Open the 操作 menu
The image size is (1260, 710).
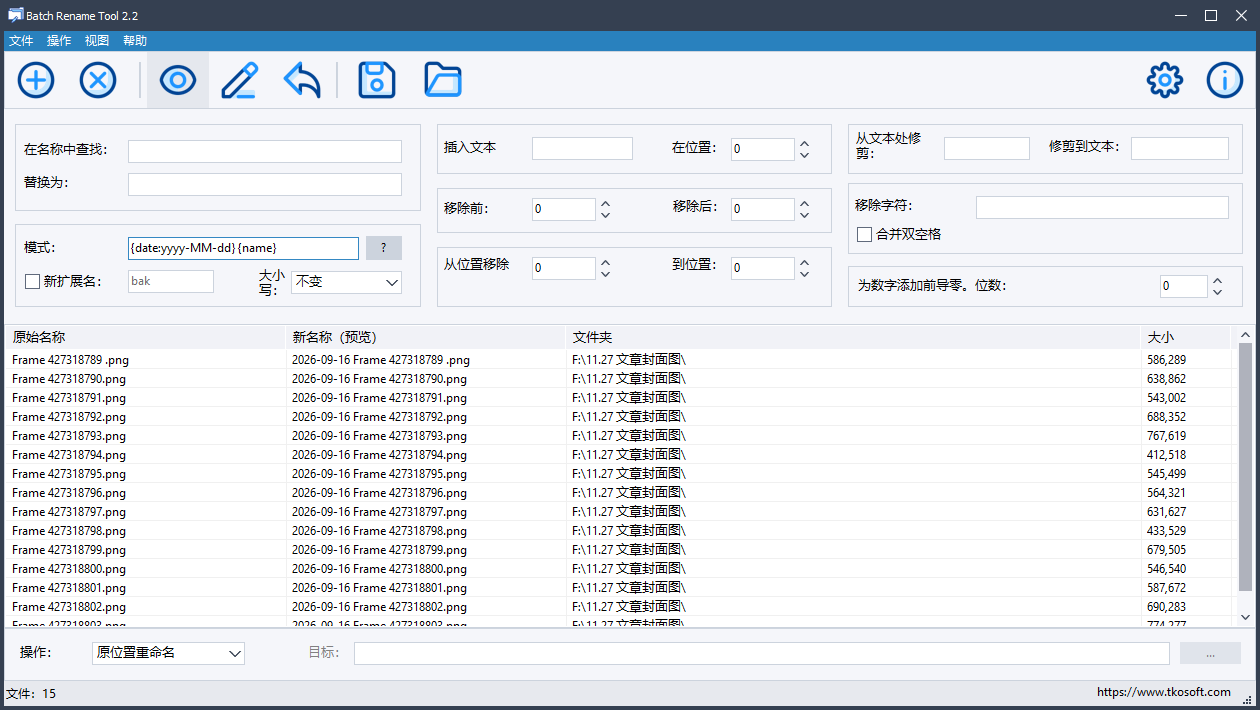tap(59, 41)
